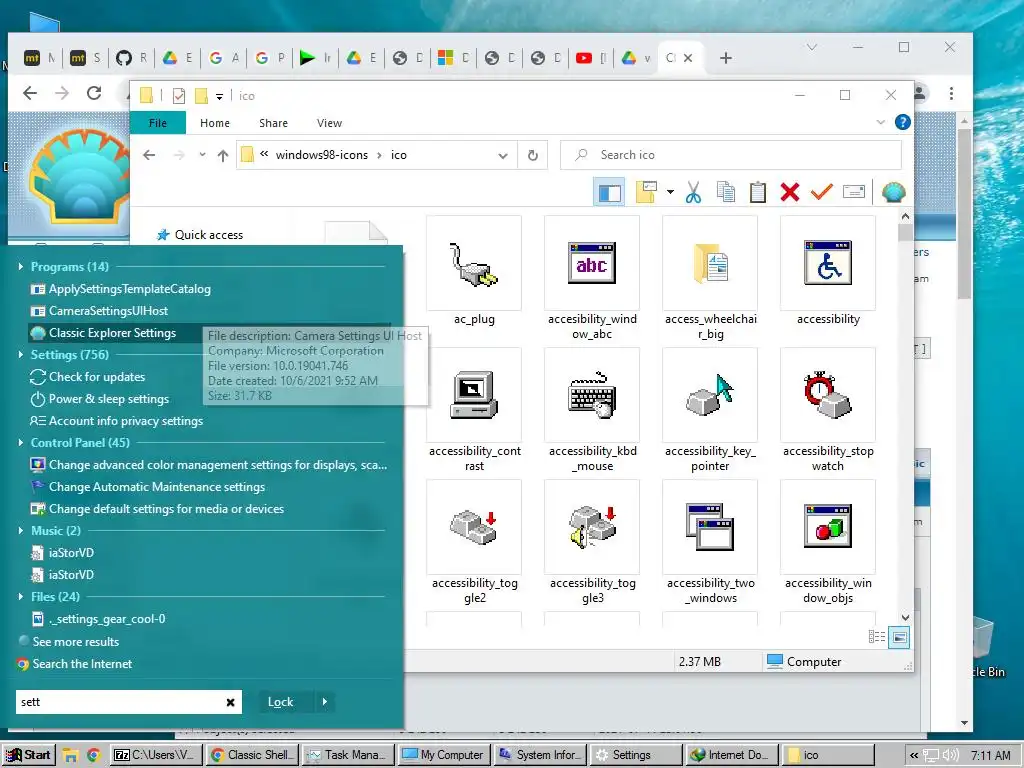Click the Start button on taskbar
The width and height of the screenshot is (1024, 768).
tap(29, 755)
